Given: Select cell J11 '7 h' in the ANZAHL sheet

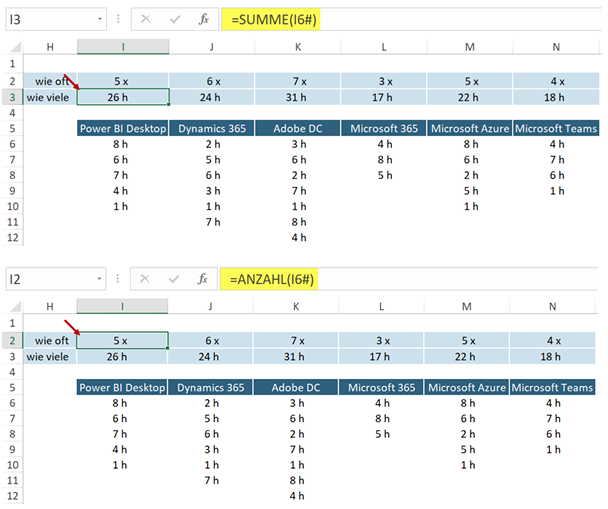Looking at the screenshot, I should pos(211,480).
